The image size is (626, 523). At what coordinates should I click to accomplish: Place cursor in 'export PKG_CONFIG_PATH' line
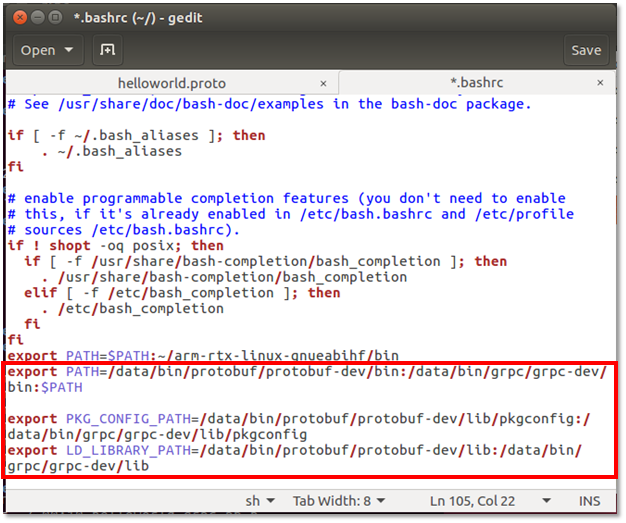299,418
